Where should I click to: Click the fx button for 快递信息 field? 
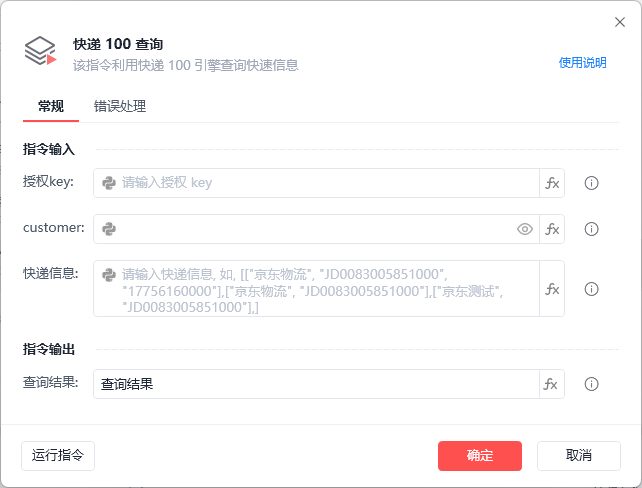pyautogui.click(x=552, y=289)
